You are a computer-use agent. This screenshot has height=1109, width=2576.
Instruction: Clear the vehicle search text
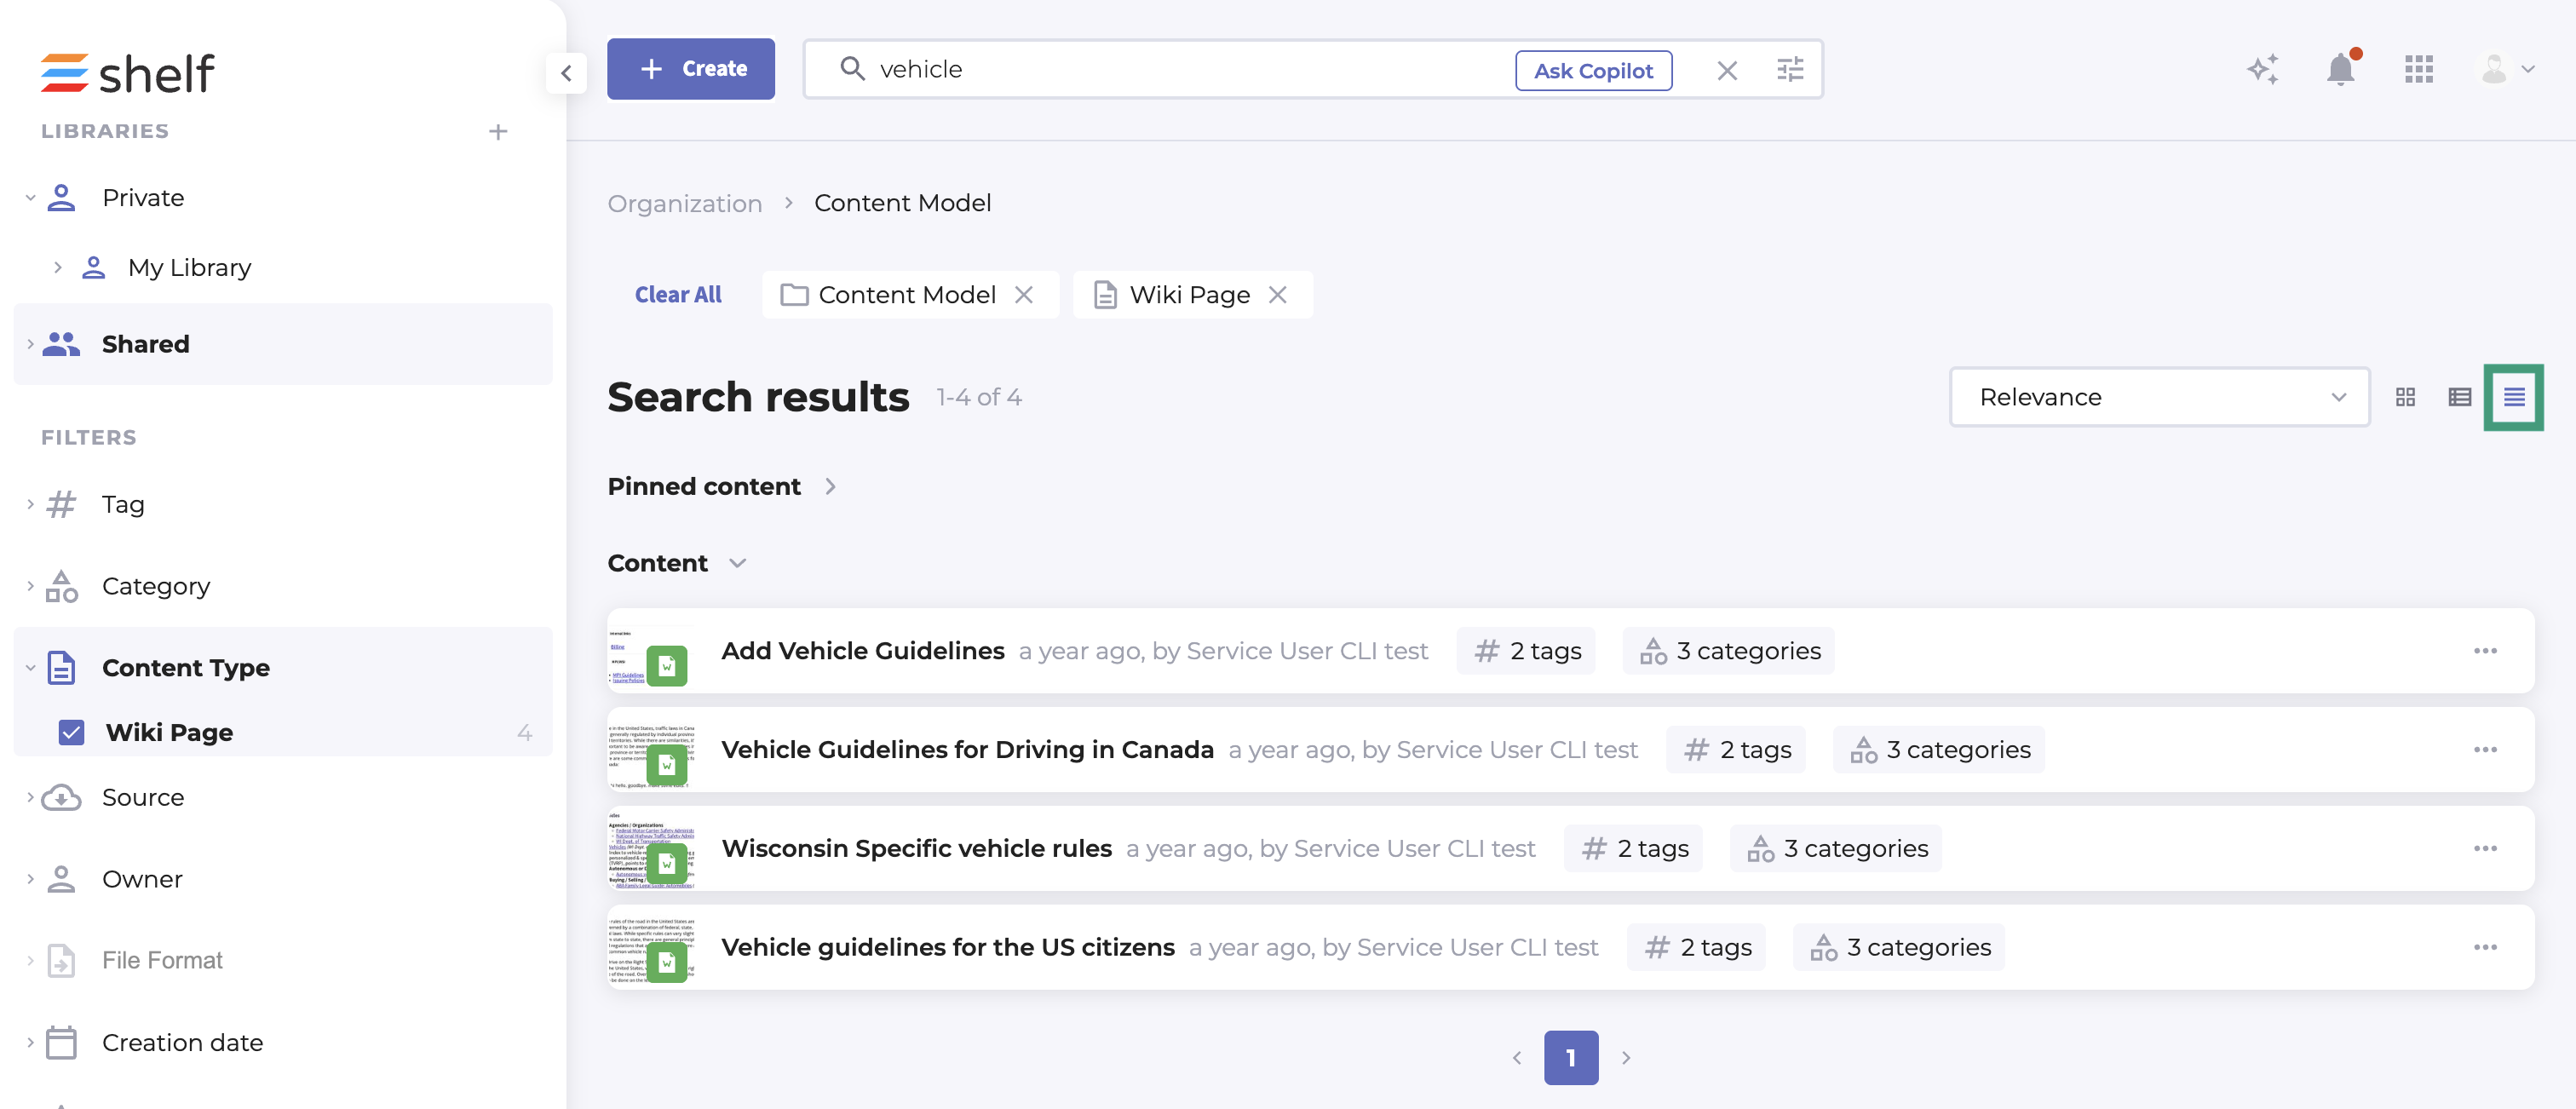coord(1727,70)
